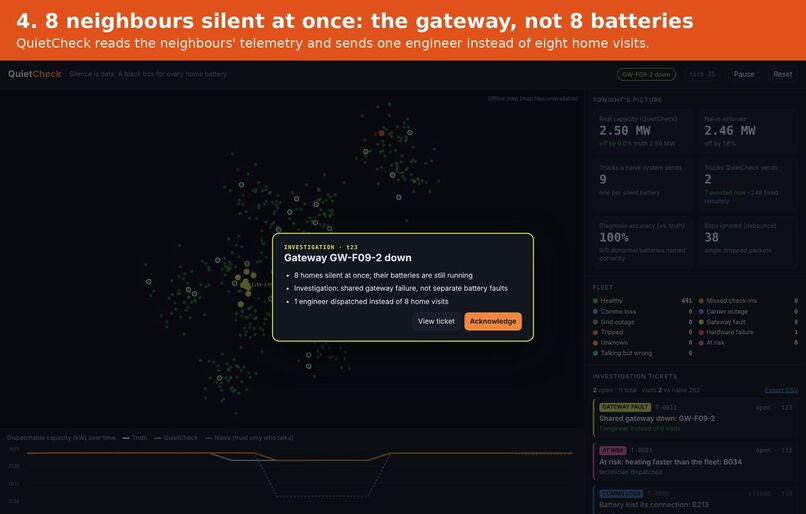Screen dimensions: 806x514
Task: Click the QuietCheck series in chart legend
Action: point(176,438)
